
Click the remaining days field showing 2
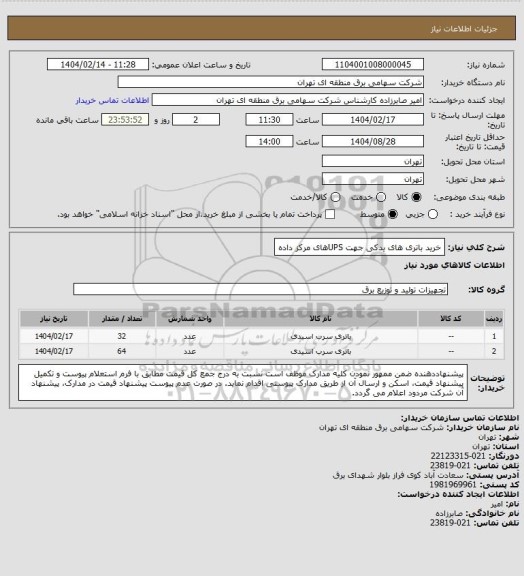[196, 120]
